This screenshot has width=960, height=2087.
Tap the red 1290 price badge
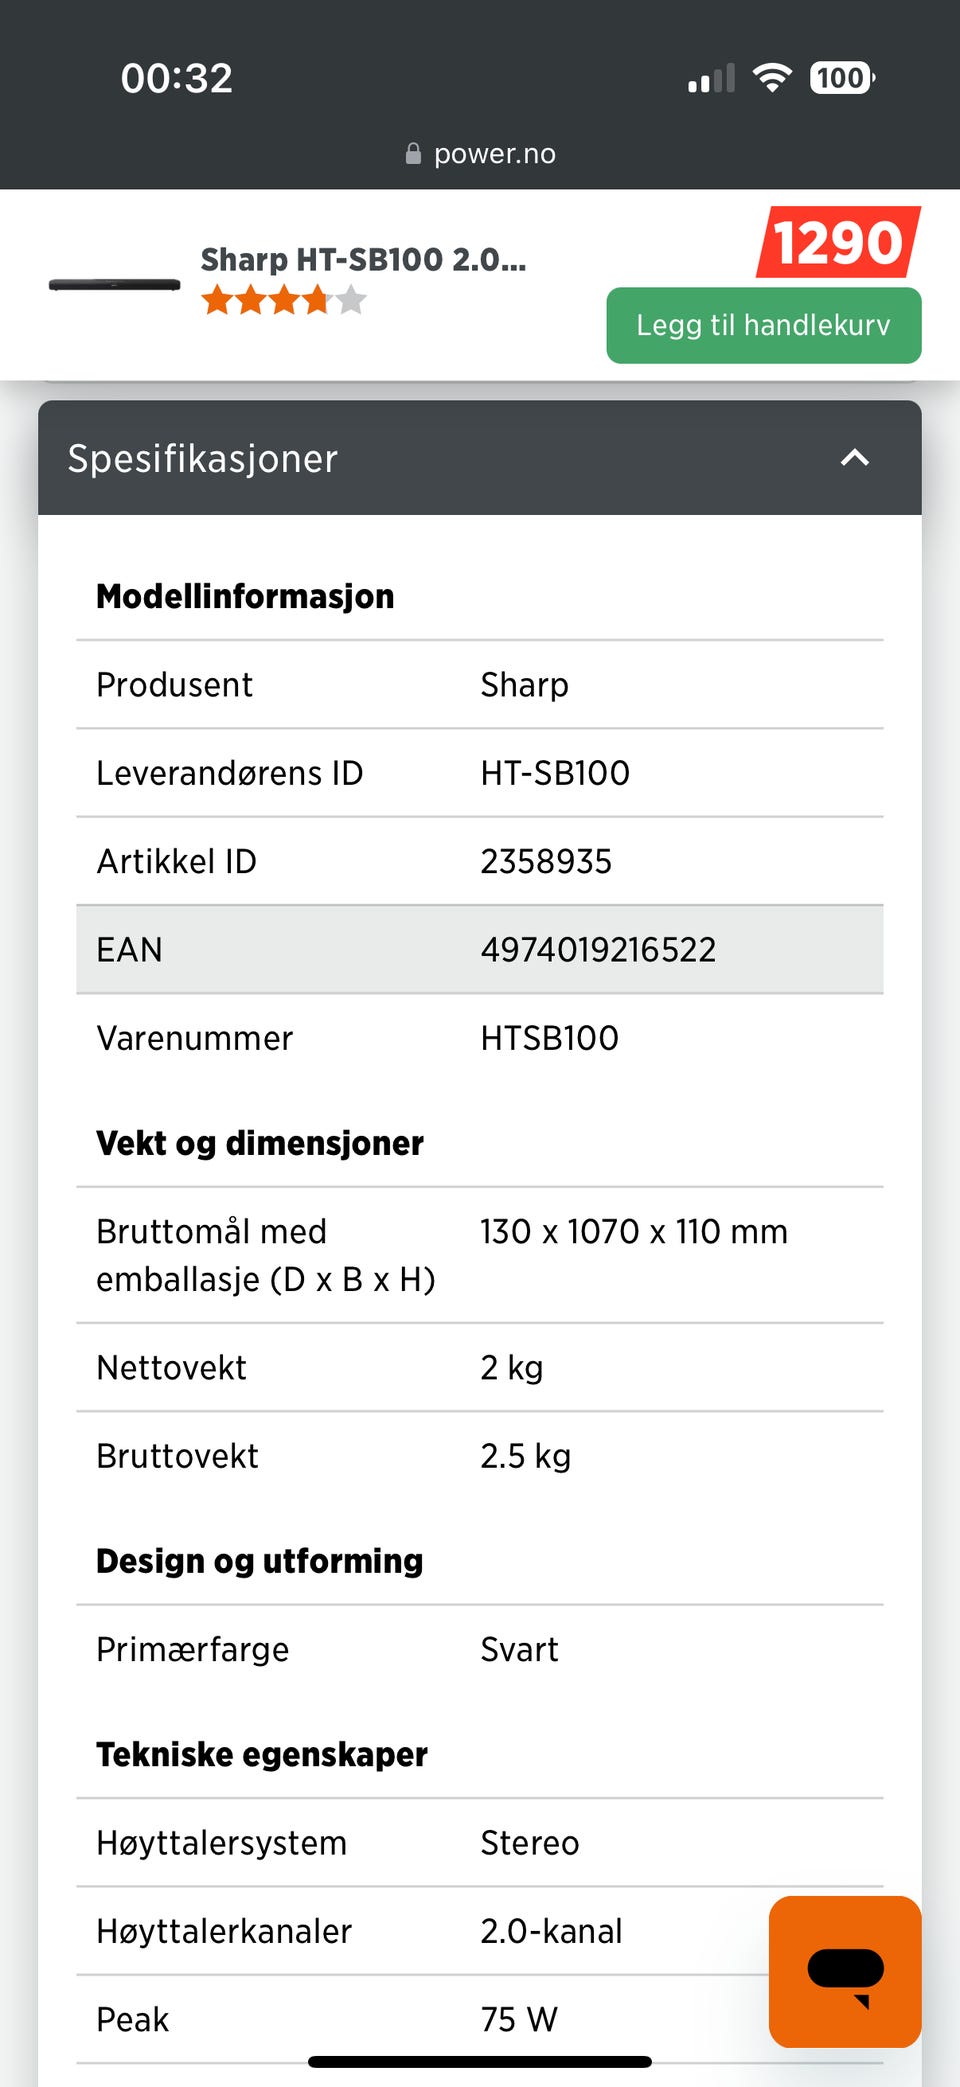[x=837, y=241]
